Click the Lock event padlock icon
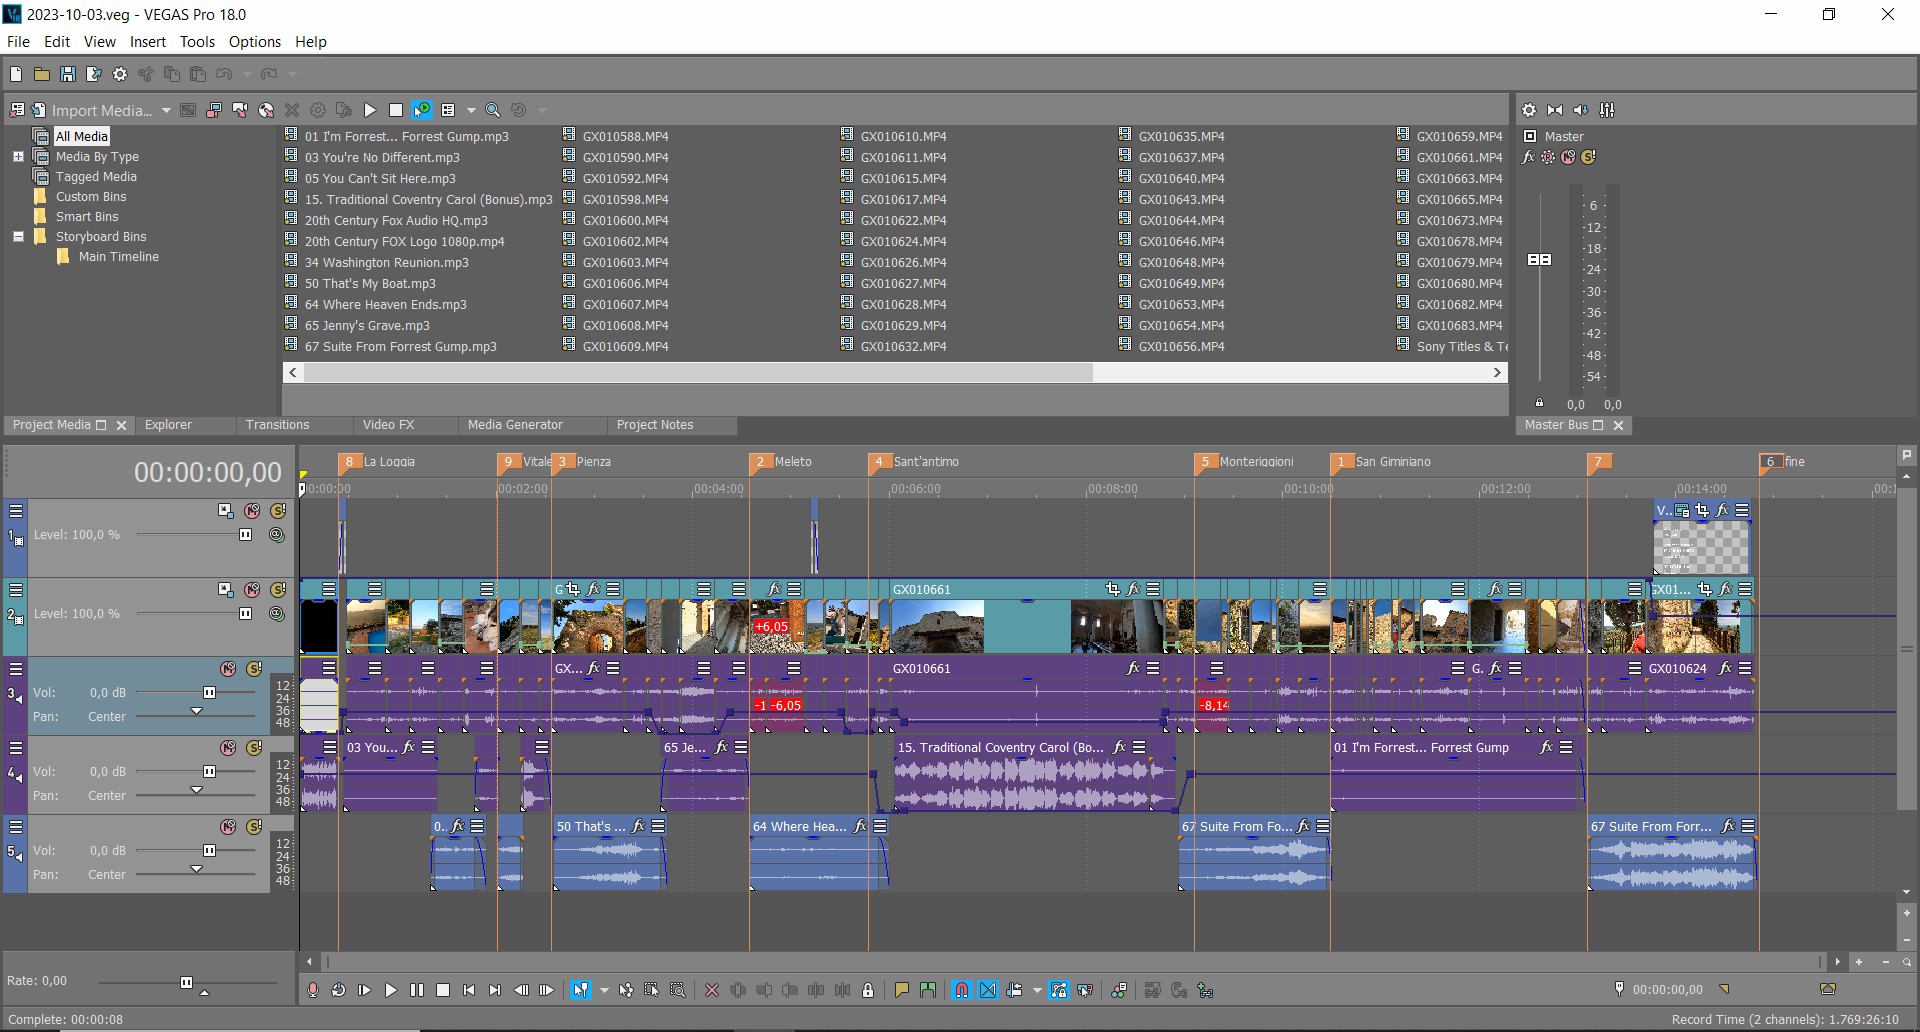The image size is (1920, 1032). pyautogui.click(x=868, y=990)
